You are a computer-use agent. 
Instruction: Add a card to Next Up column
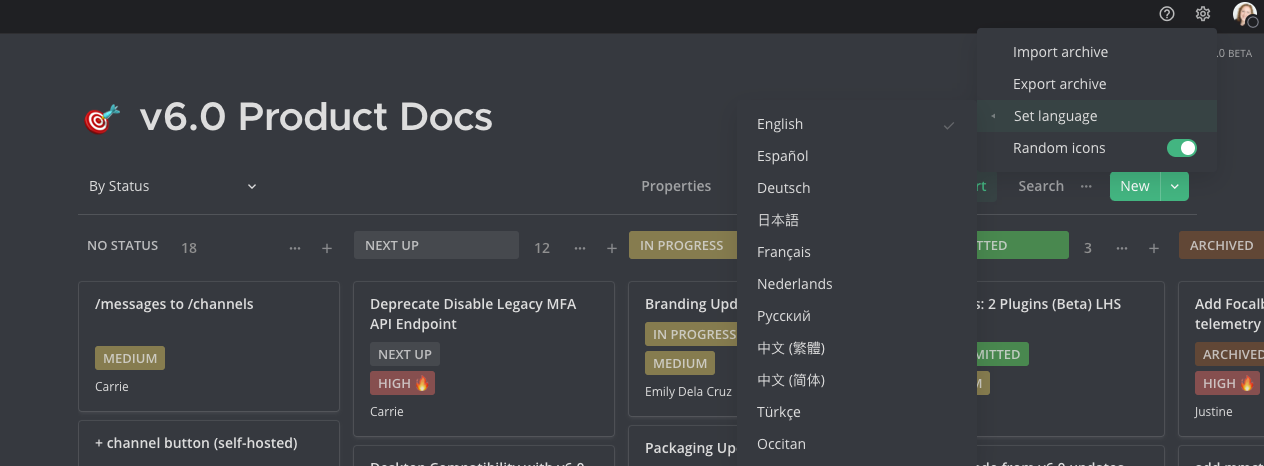pos(611,248)
